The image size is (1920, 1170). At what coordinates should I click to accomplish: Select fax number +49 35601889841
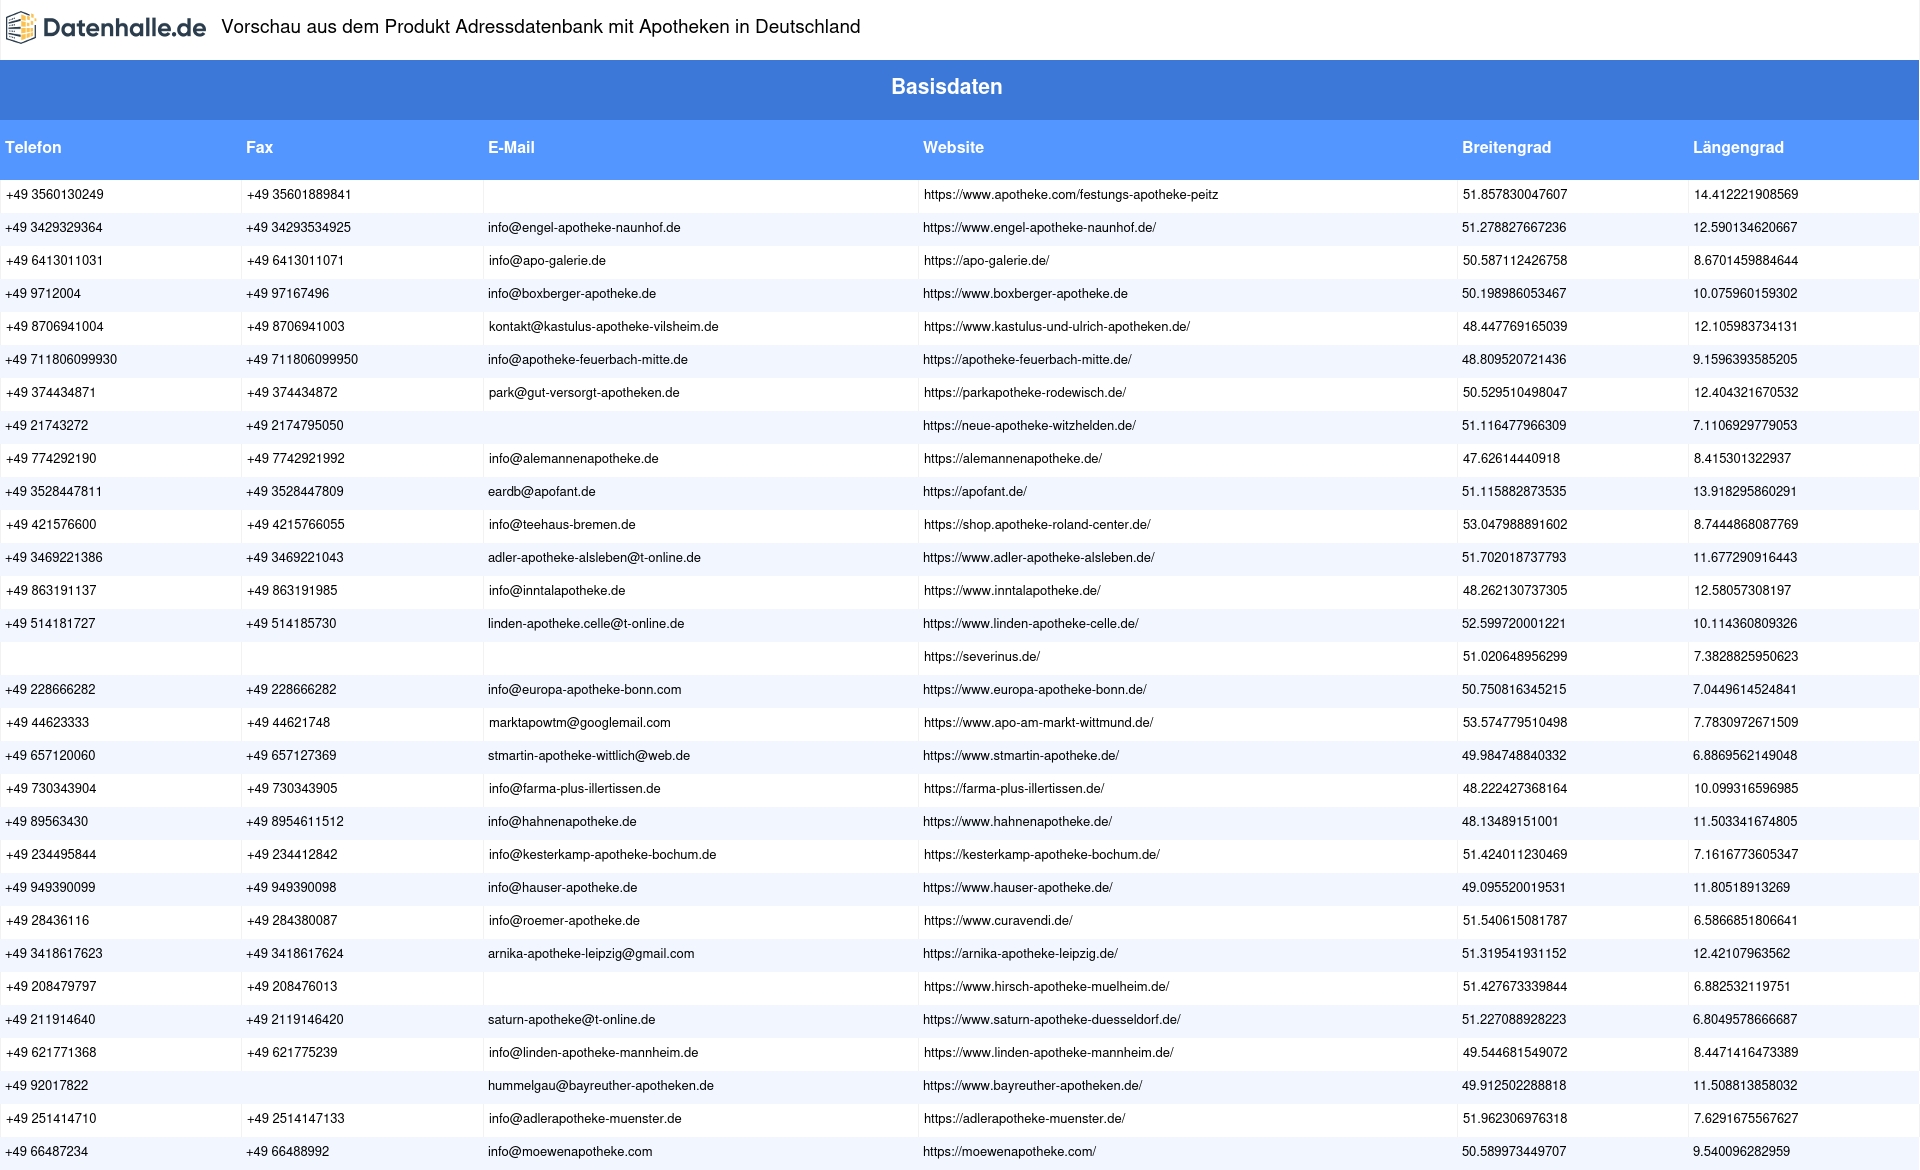[299, 195]
